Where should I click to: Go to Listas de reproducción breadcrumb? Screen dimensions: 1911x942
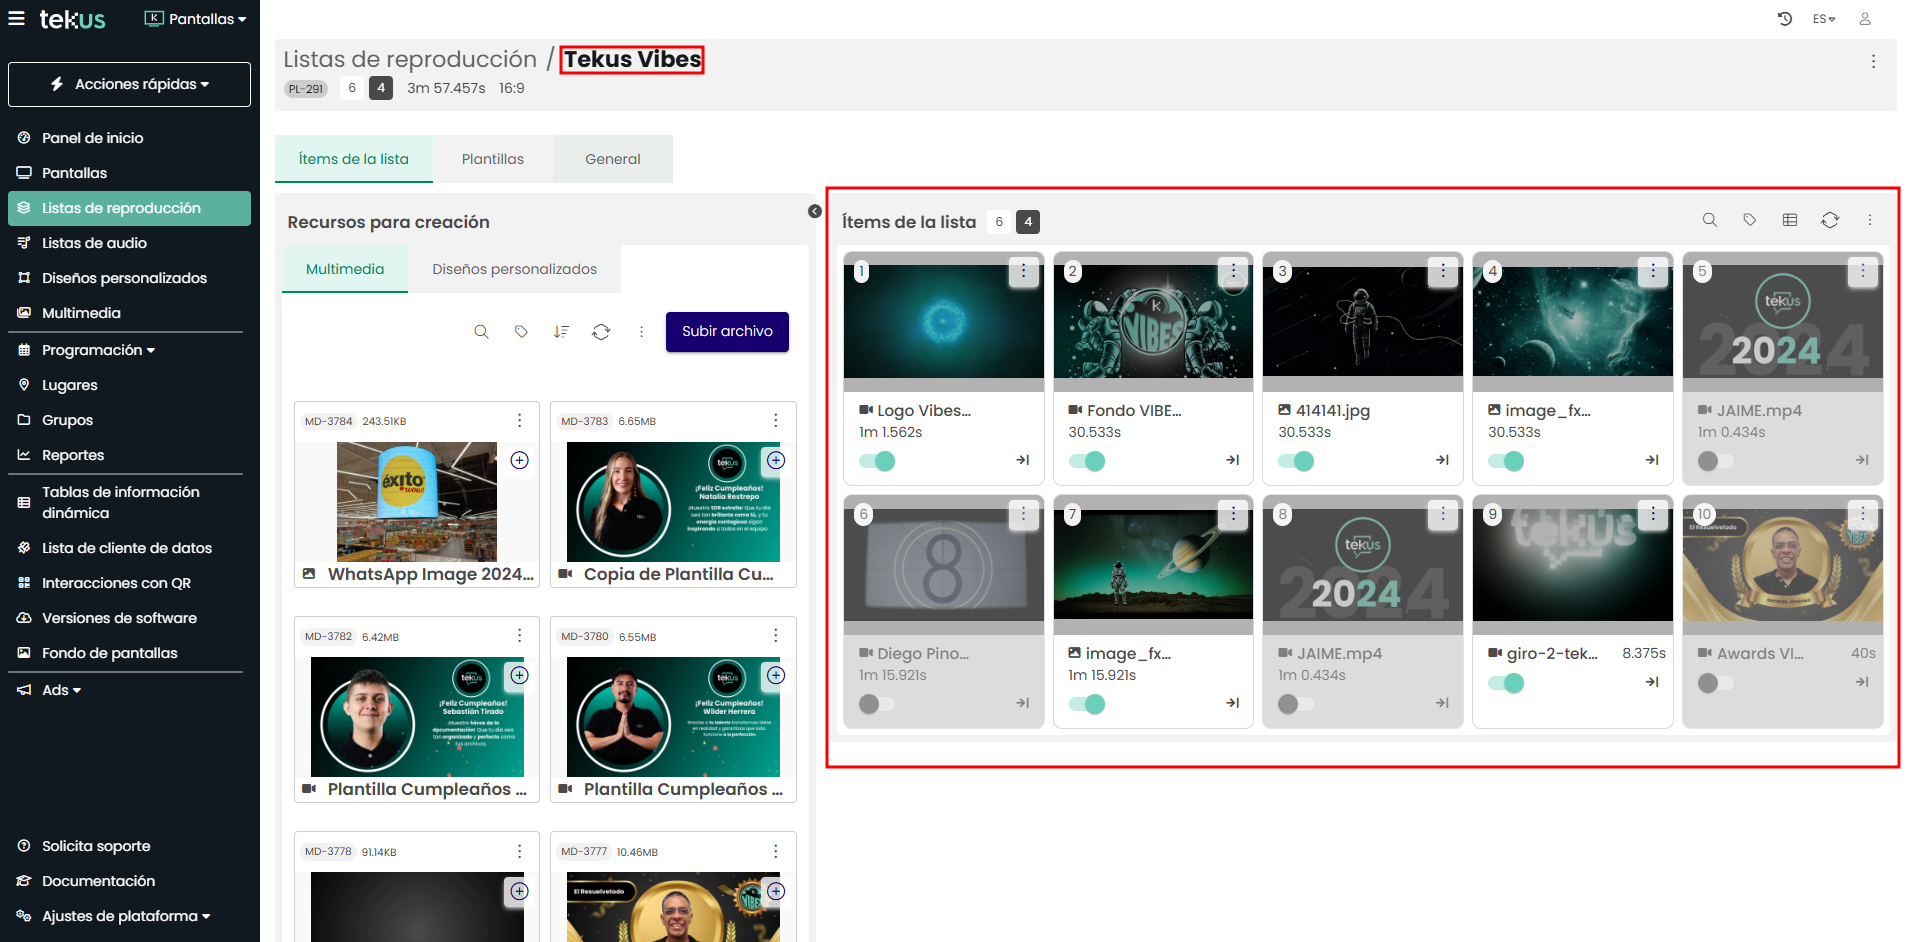tap(410, 60)
